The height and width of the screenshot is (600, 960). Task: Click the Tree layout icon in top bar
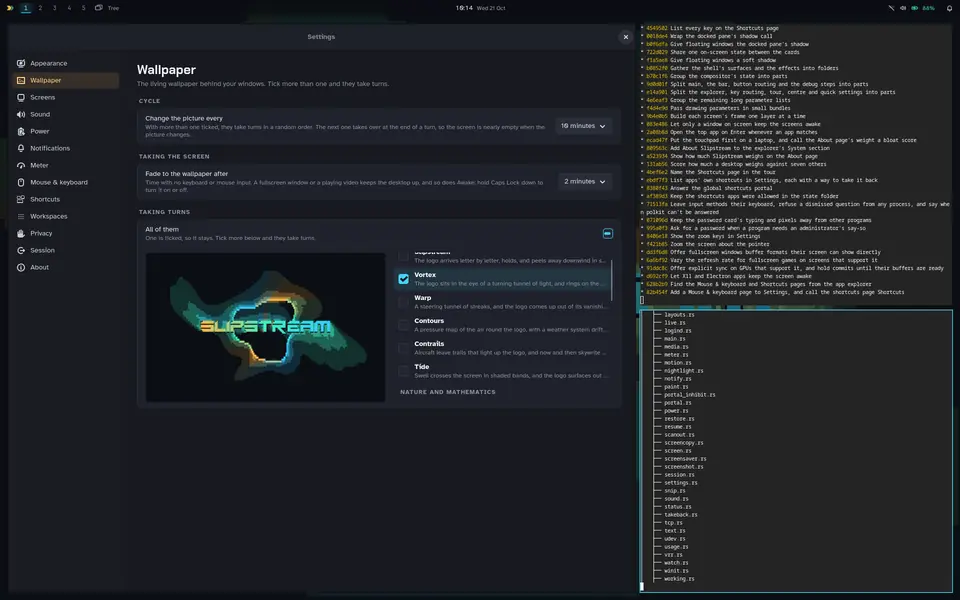(x=99, y=8)
